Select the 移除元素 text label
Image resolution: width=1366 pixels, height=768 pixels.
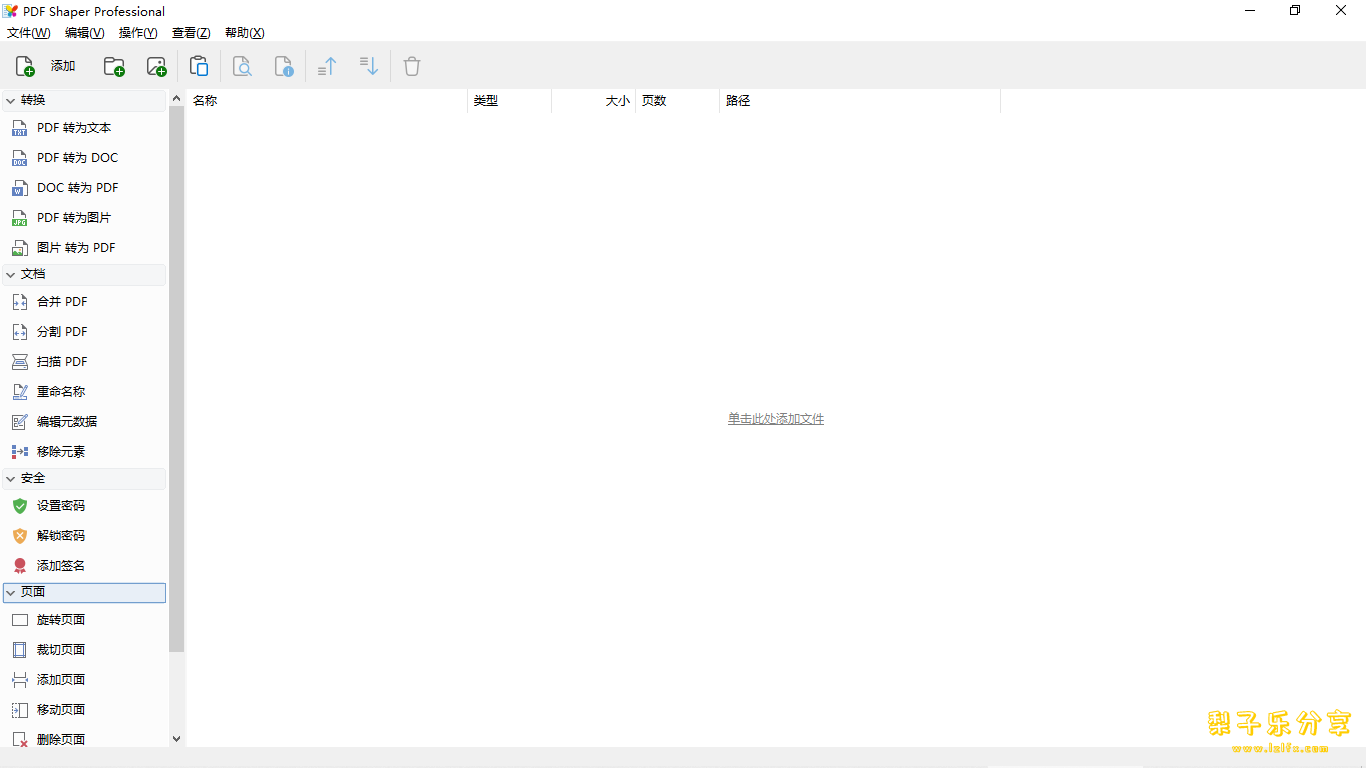pyautogui.click(x=61, y=452)
